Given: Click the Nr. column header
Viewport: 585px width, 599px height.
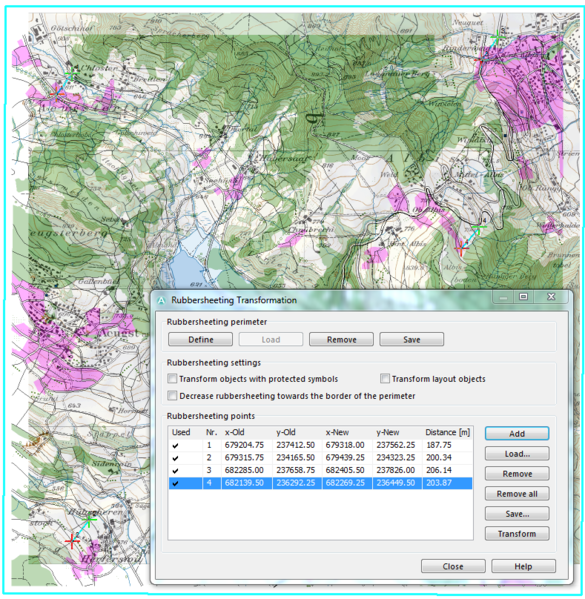Looking at the screenshot, I should (211, 432).
